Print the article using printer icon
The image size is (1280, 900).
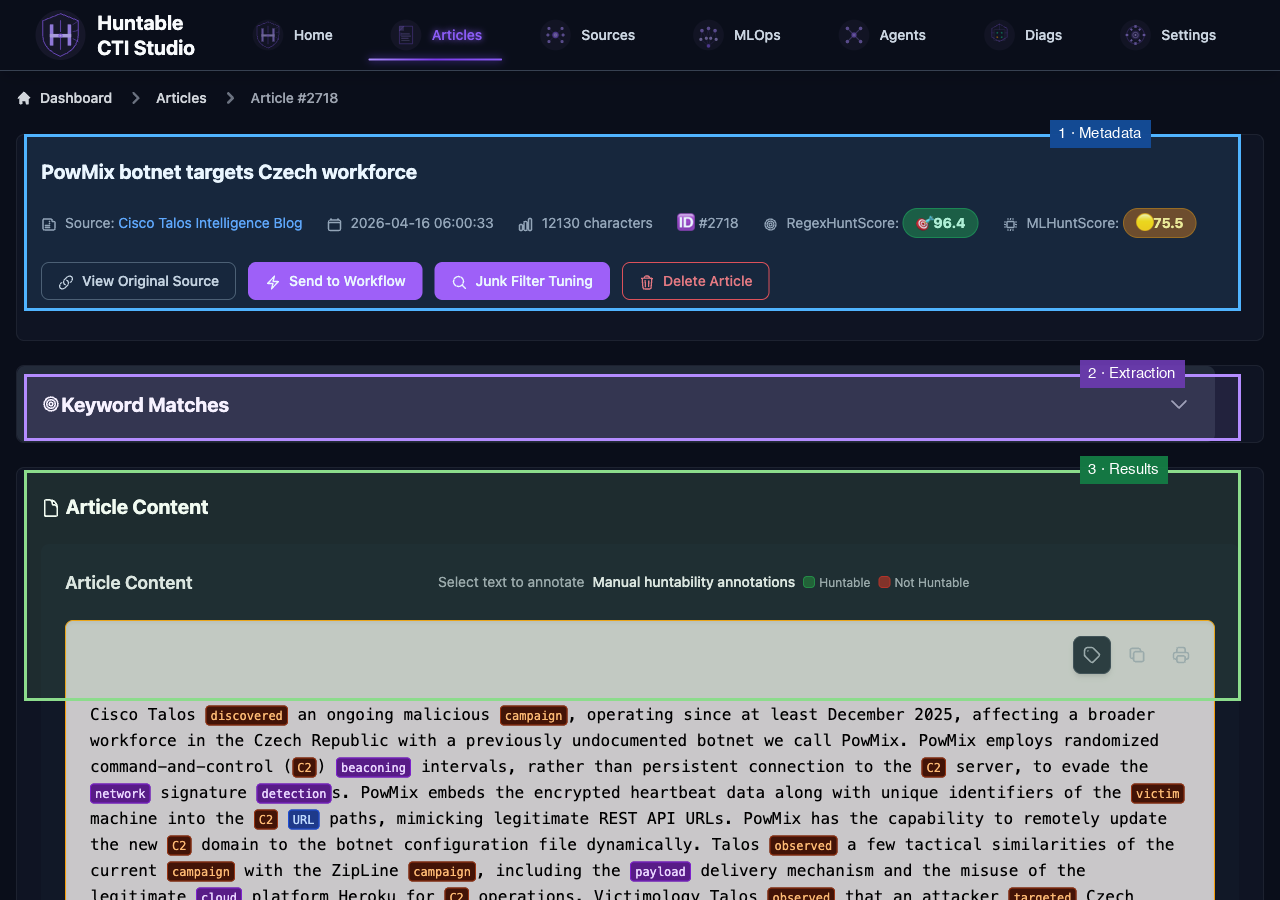[x=1181, y=655]
